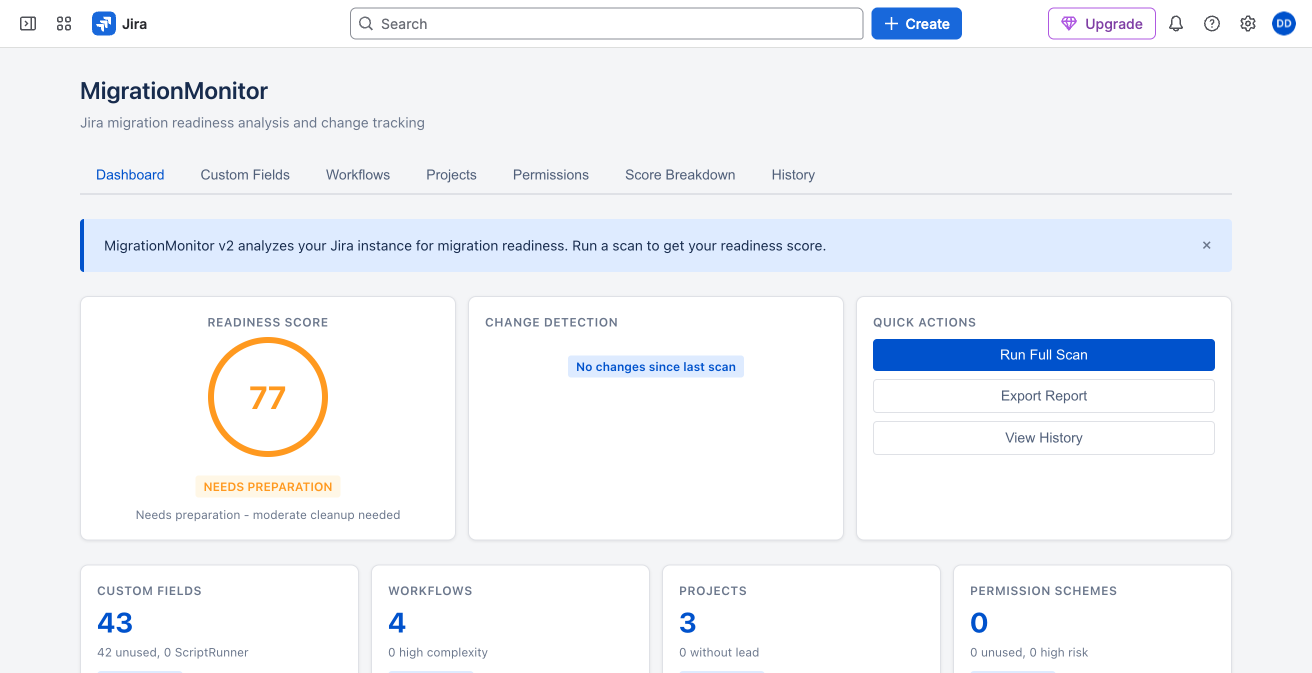The image size is (1312, 673).
Task: Open the app switcher grid icon
Action: click(x=64, y=23)
